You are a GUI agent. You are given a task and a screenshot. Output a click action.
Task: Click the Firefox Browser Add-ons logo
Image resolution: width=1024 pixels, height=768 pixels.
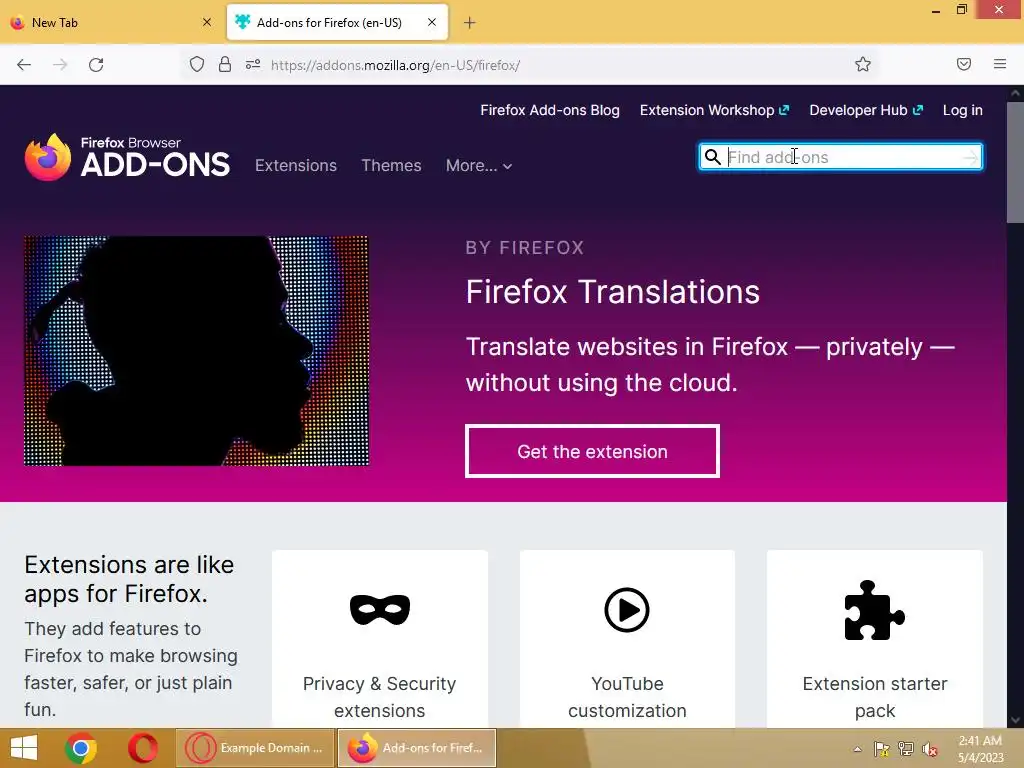tap(127, 157)
